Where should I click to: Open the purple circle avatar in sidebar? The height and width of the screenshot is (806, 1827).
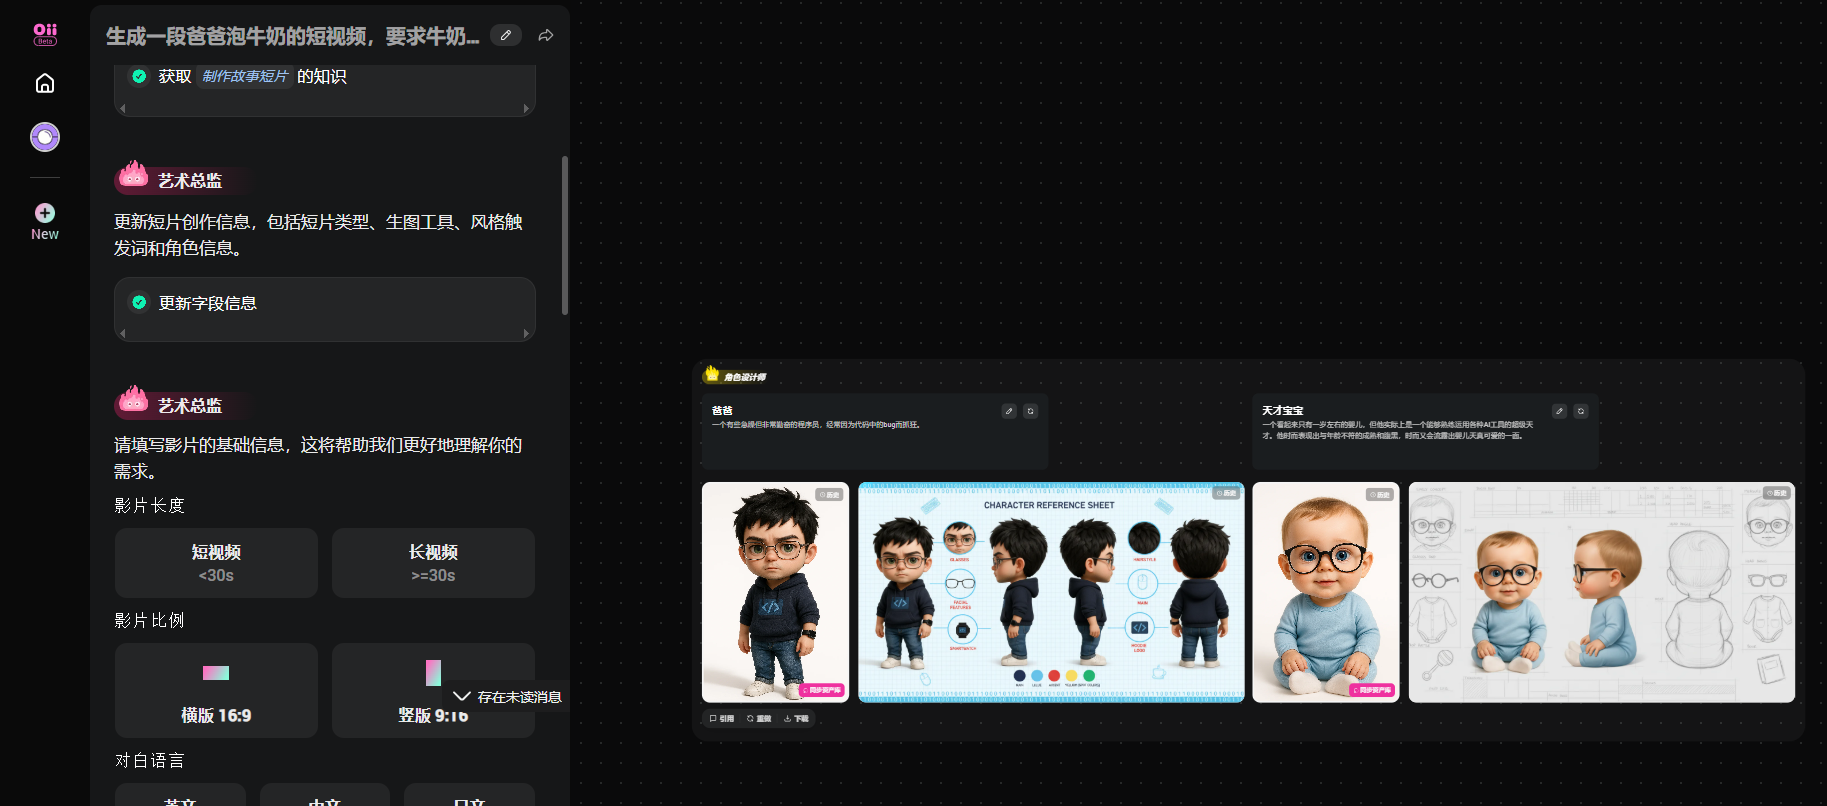tap(45, 137)
